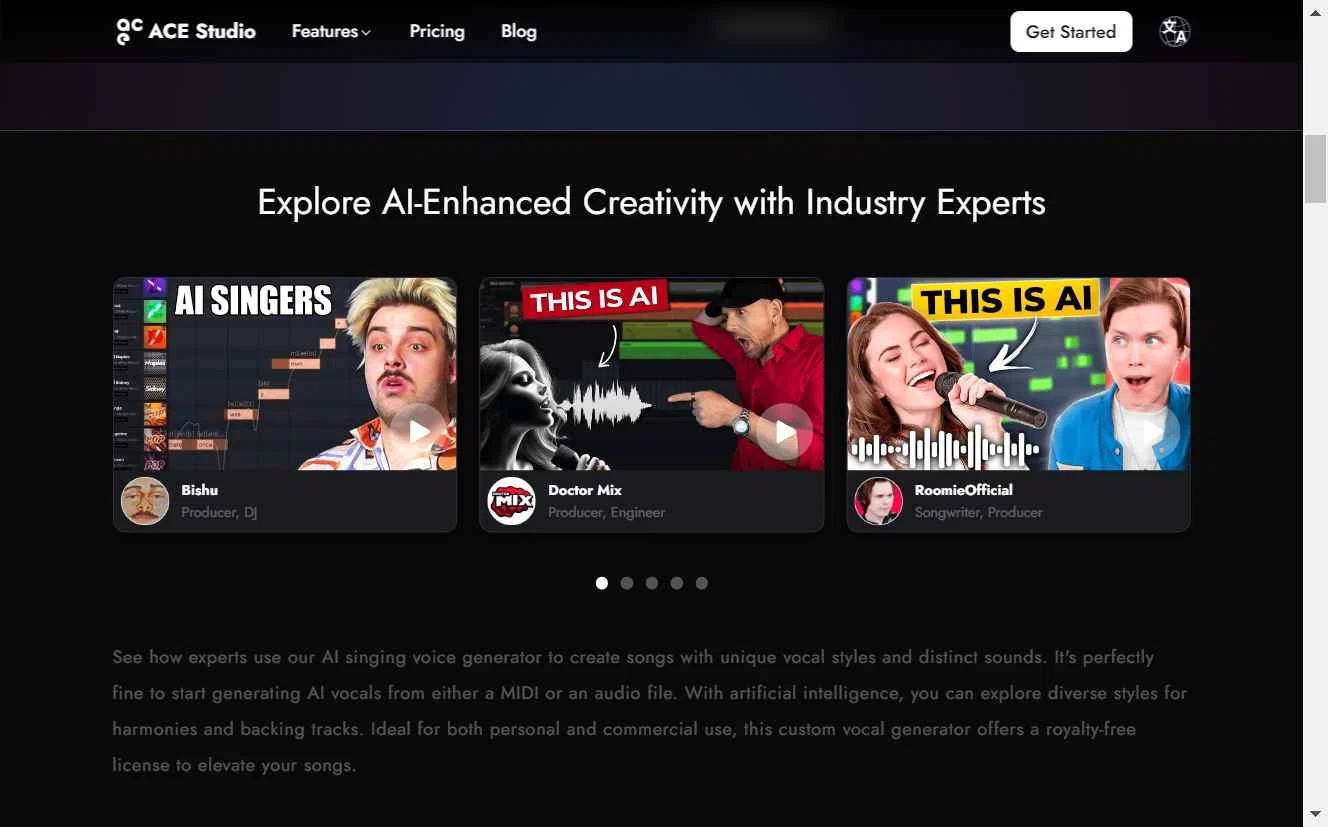Click the Doctor Mix name text
The height and width of the screenshot is (827, 1328).
point(585,490)
